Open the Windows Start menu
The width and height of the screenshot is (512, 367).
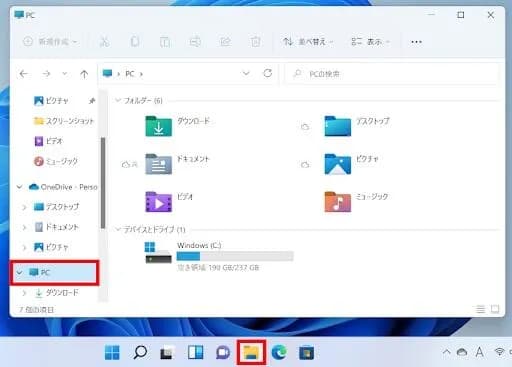point(112,352)
